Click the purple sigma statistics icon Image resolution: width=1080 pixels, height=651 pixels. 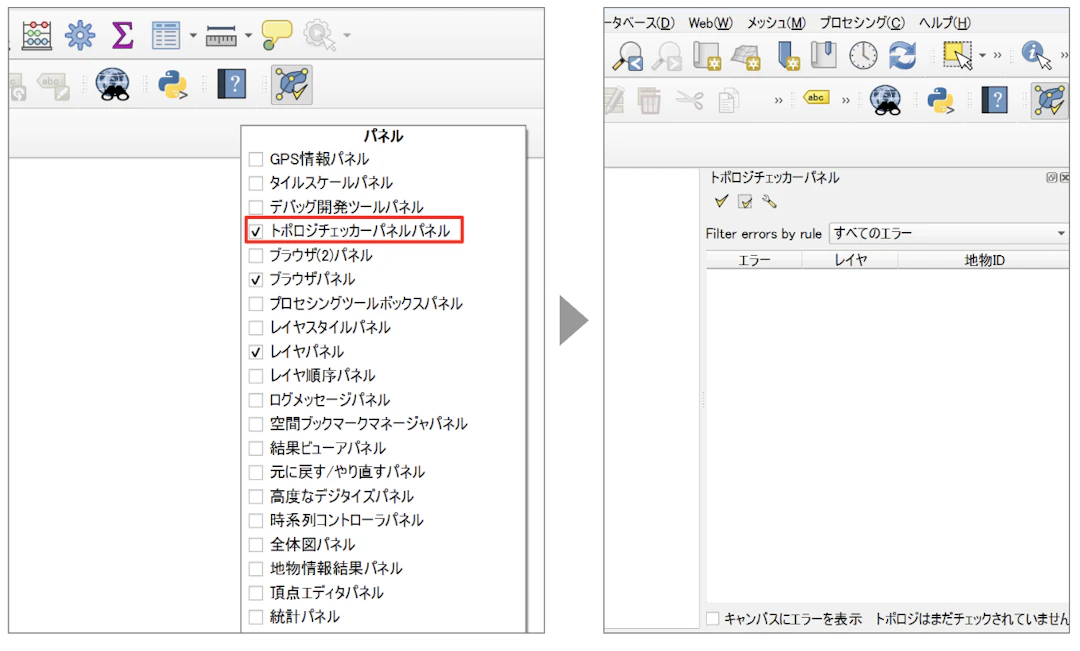click(122, 34)
